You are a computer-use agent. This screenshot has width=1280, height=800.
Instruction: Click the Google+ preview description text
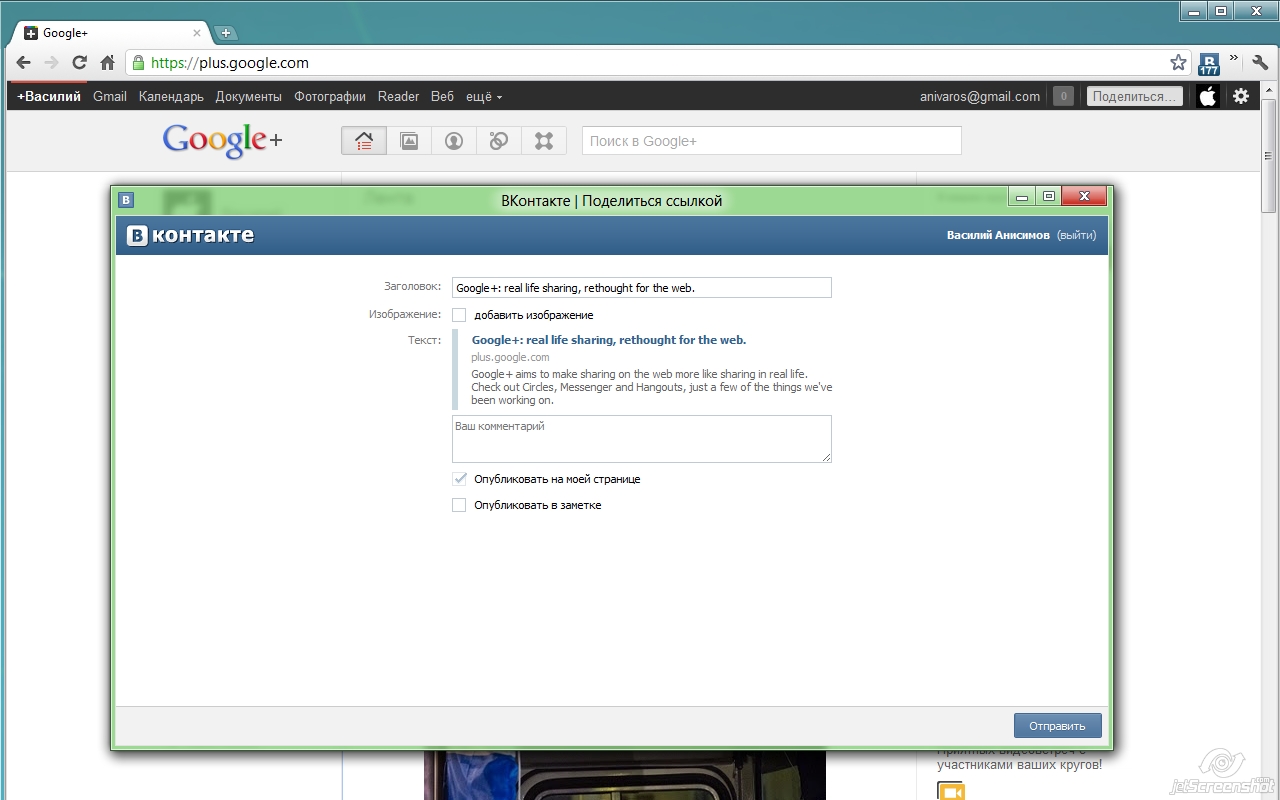pyautogui.click(x=652, y=387)
